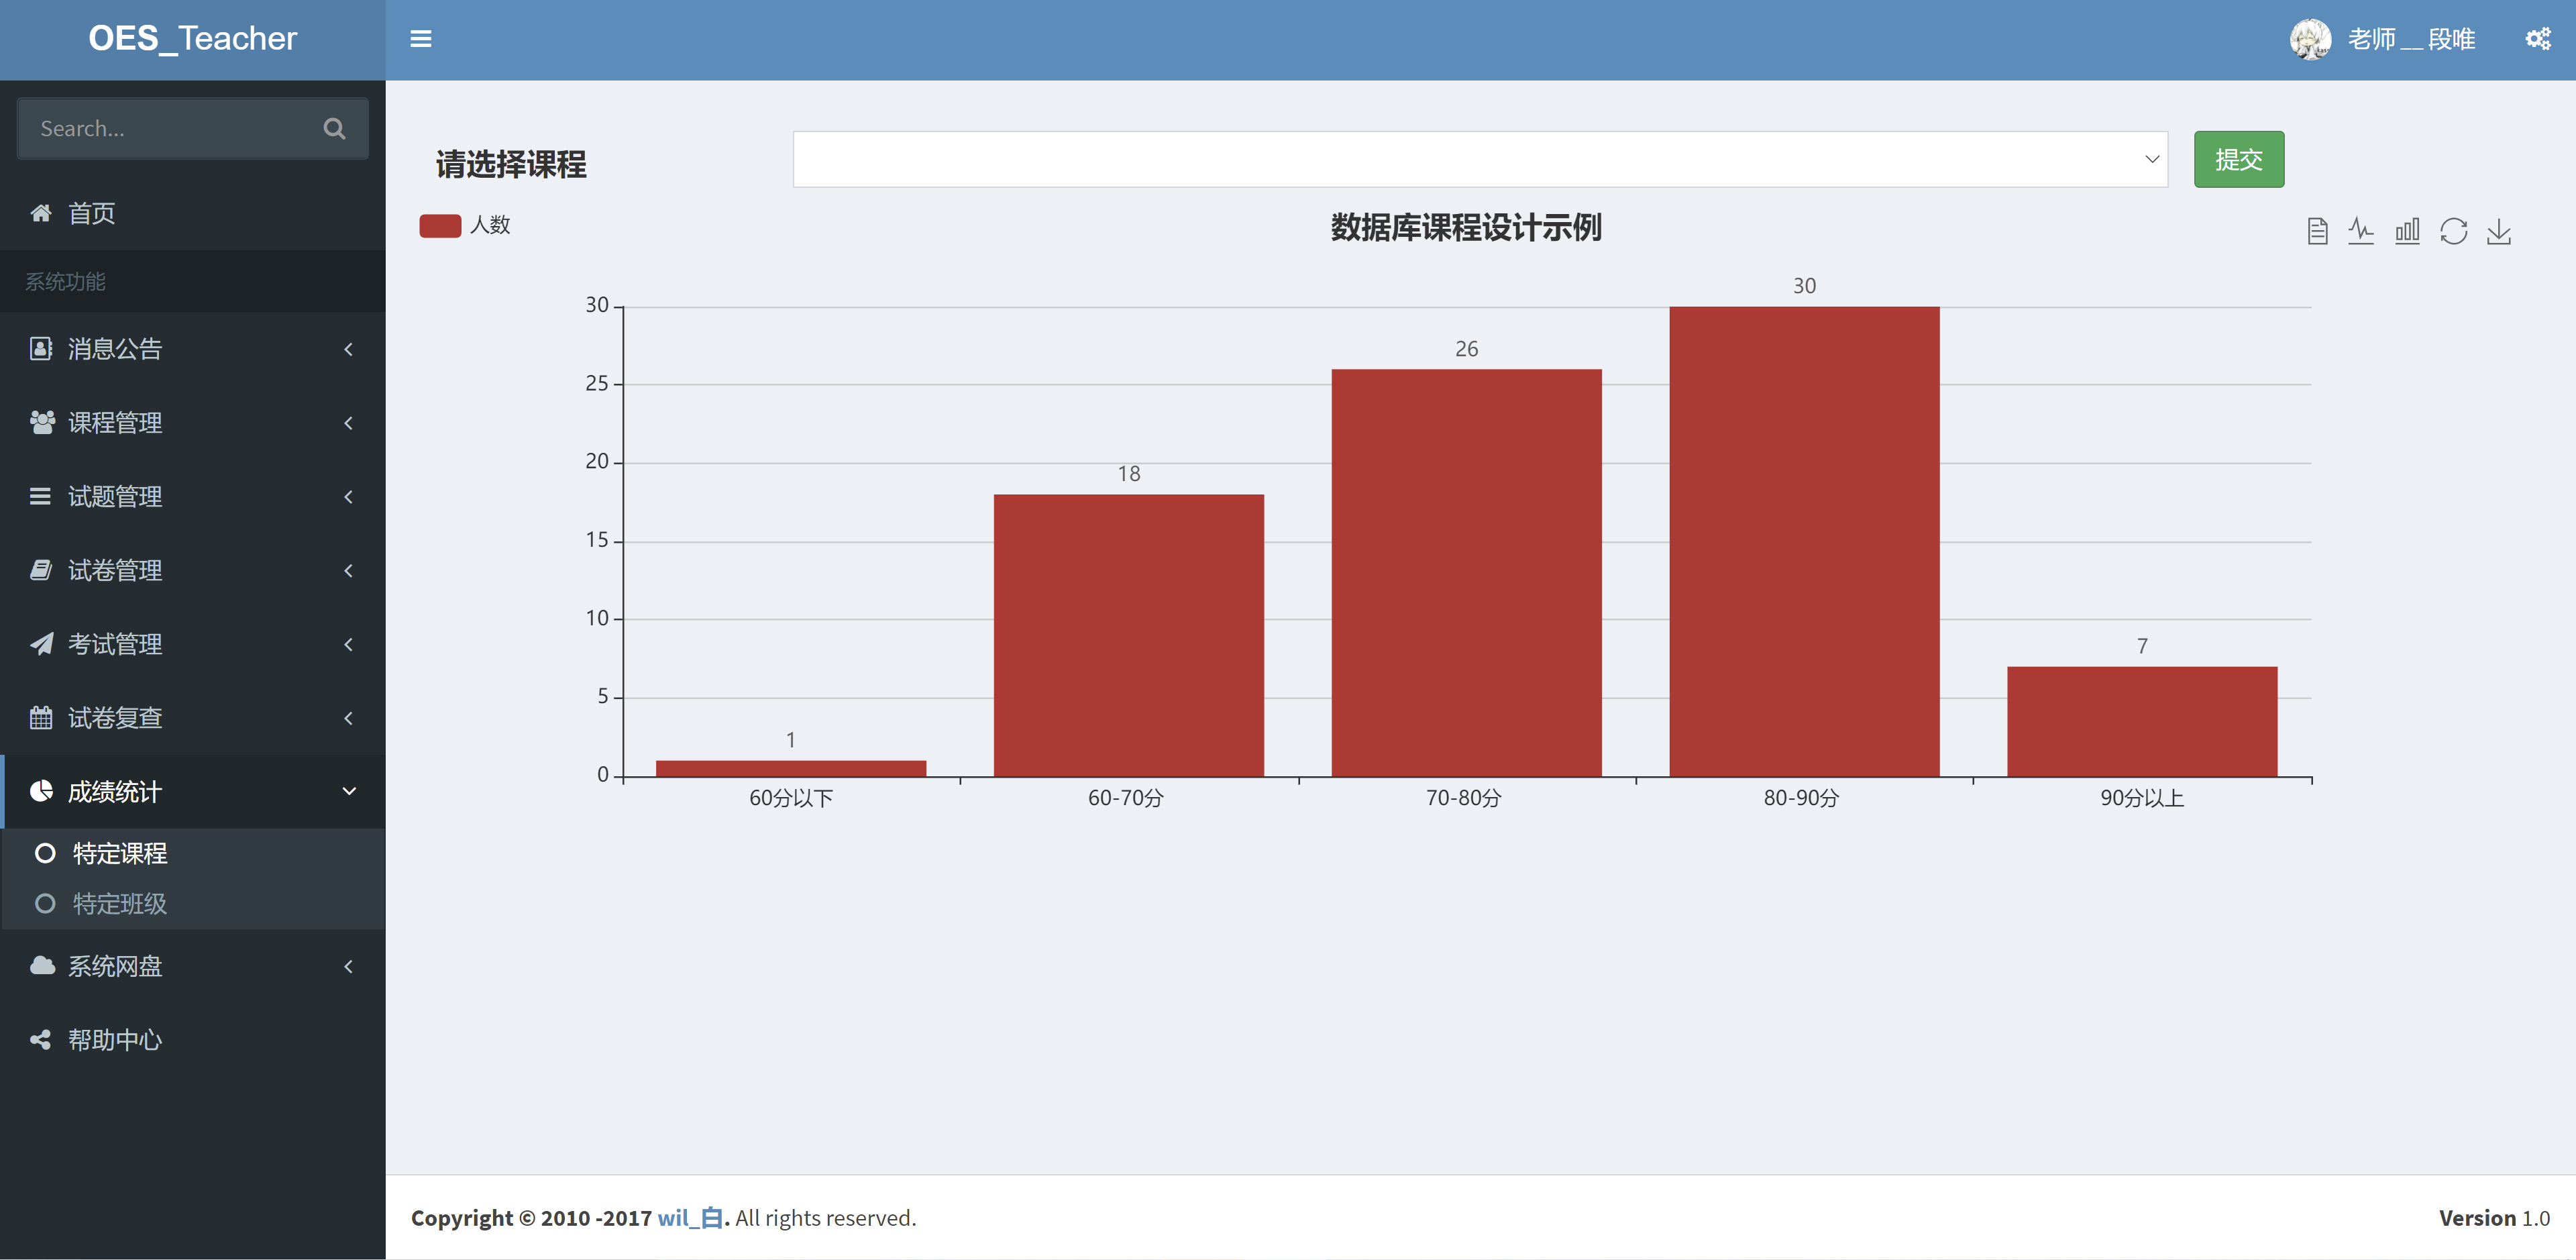Screen dimensions: 2576x1260
Task: Click the red 人数 legend swatch
Action: click(441, 225)
